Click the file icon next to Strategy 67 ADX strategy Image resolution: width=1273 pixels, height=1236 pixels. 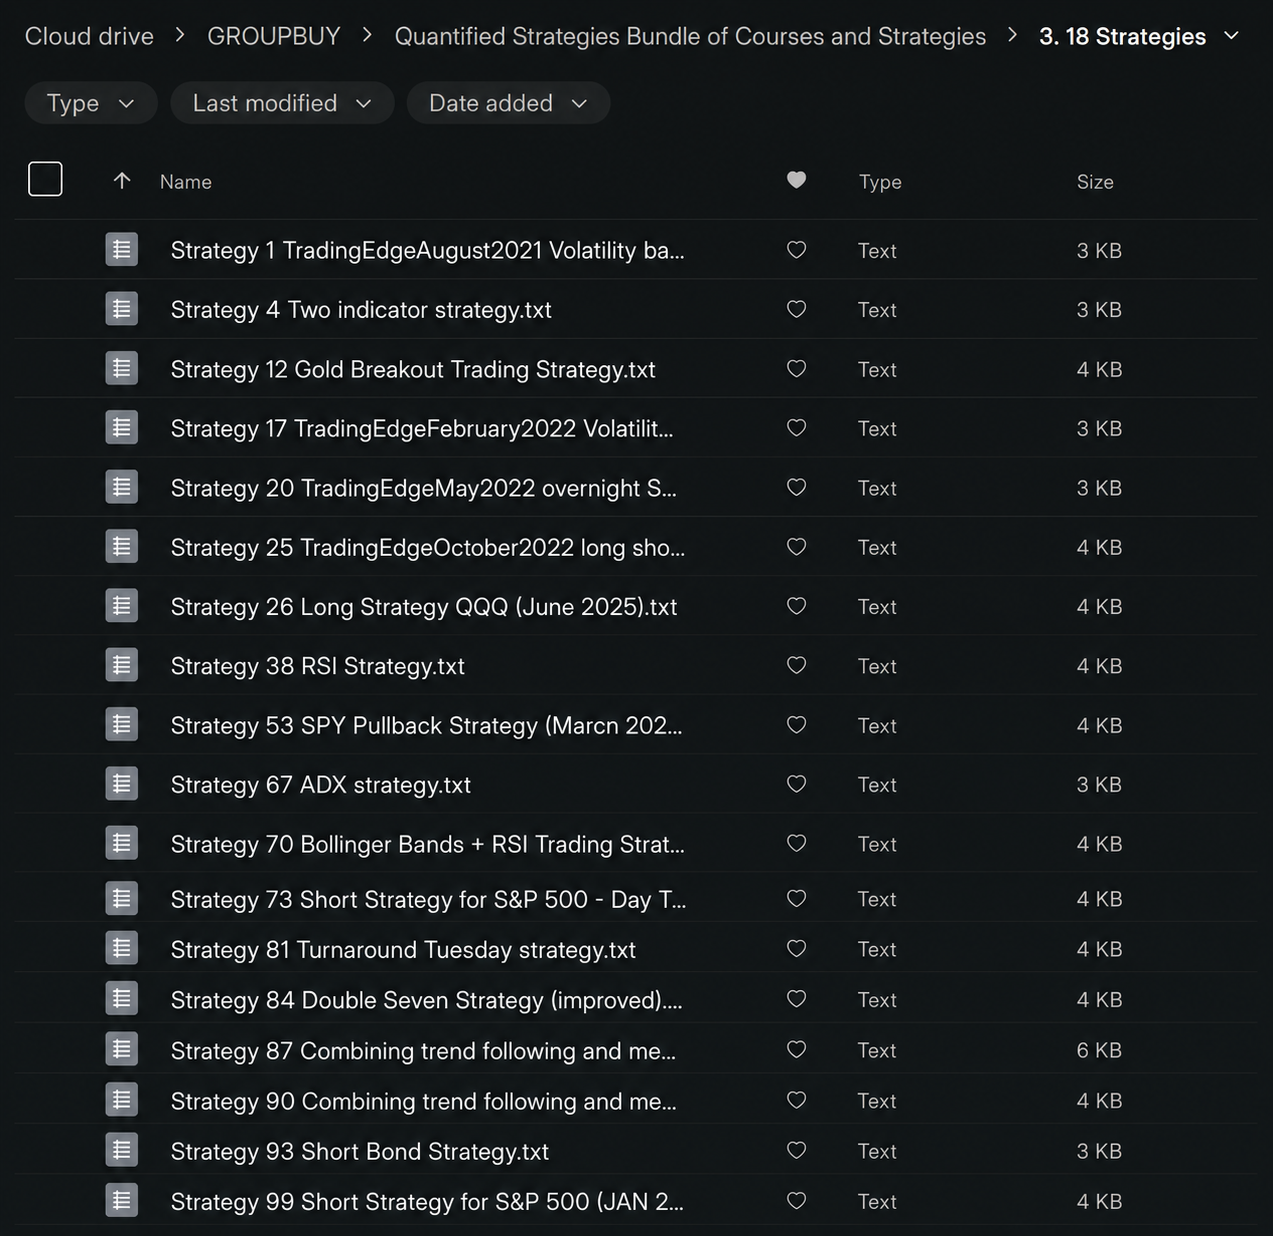[122, 784]
